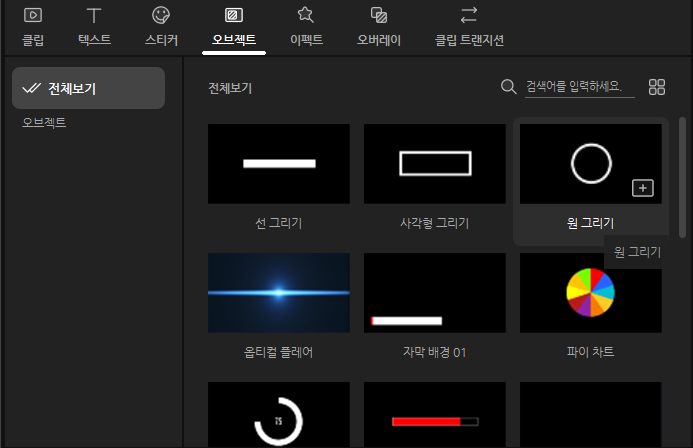Click the add icon on 원 그리기

click(642, 188)
